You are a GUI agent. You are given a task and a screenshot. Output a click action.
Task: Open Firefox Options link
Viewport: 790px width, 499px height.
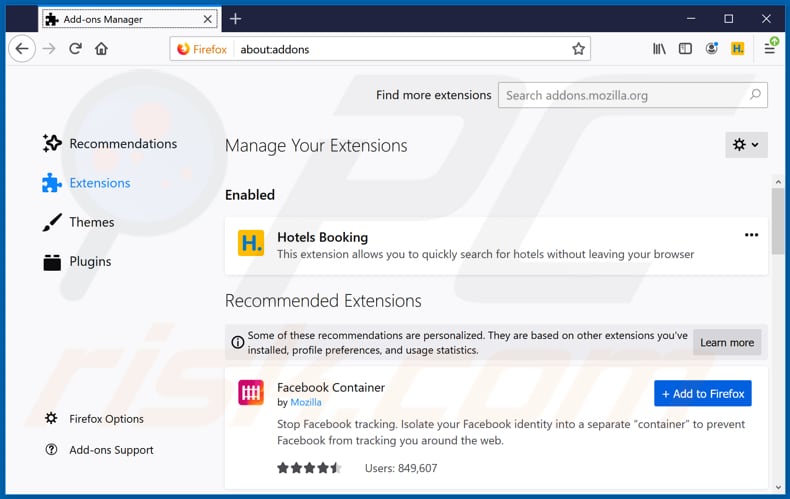point(106,419)
